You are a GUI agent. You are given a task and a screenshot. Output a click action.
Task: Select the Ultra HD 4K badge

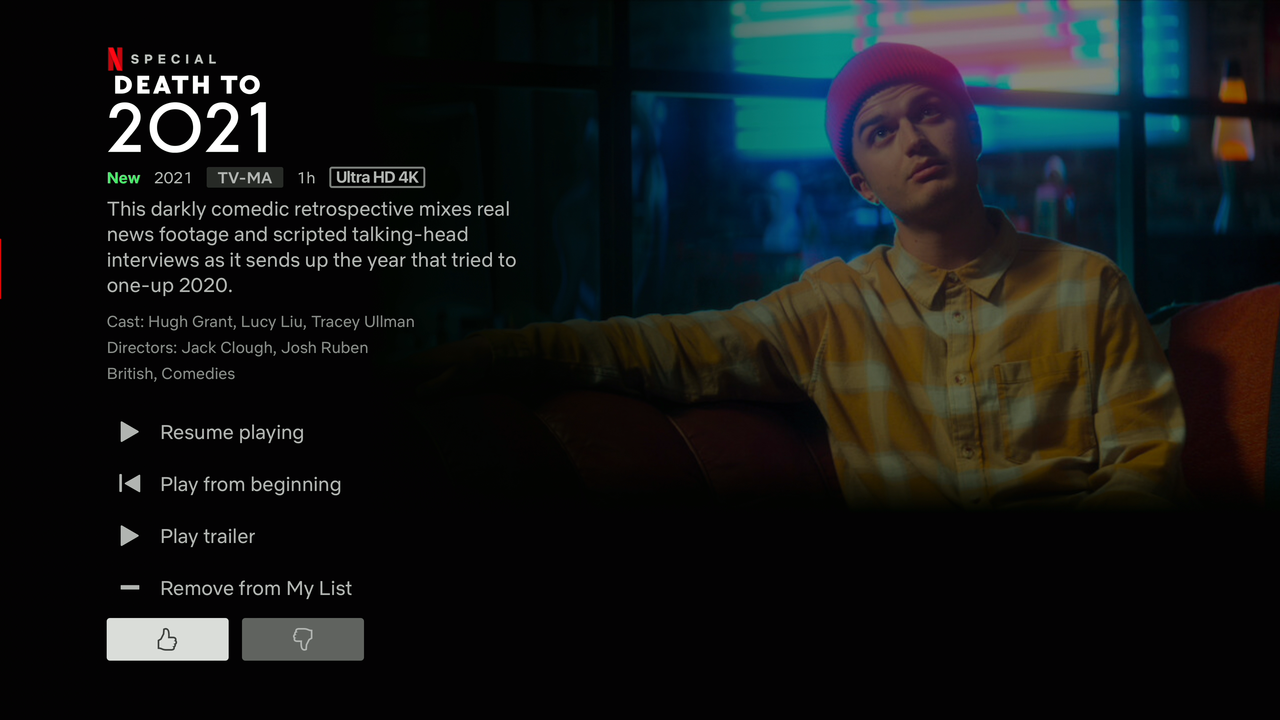(377, 178)
